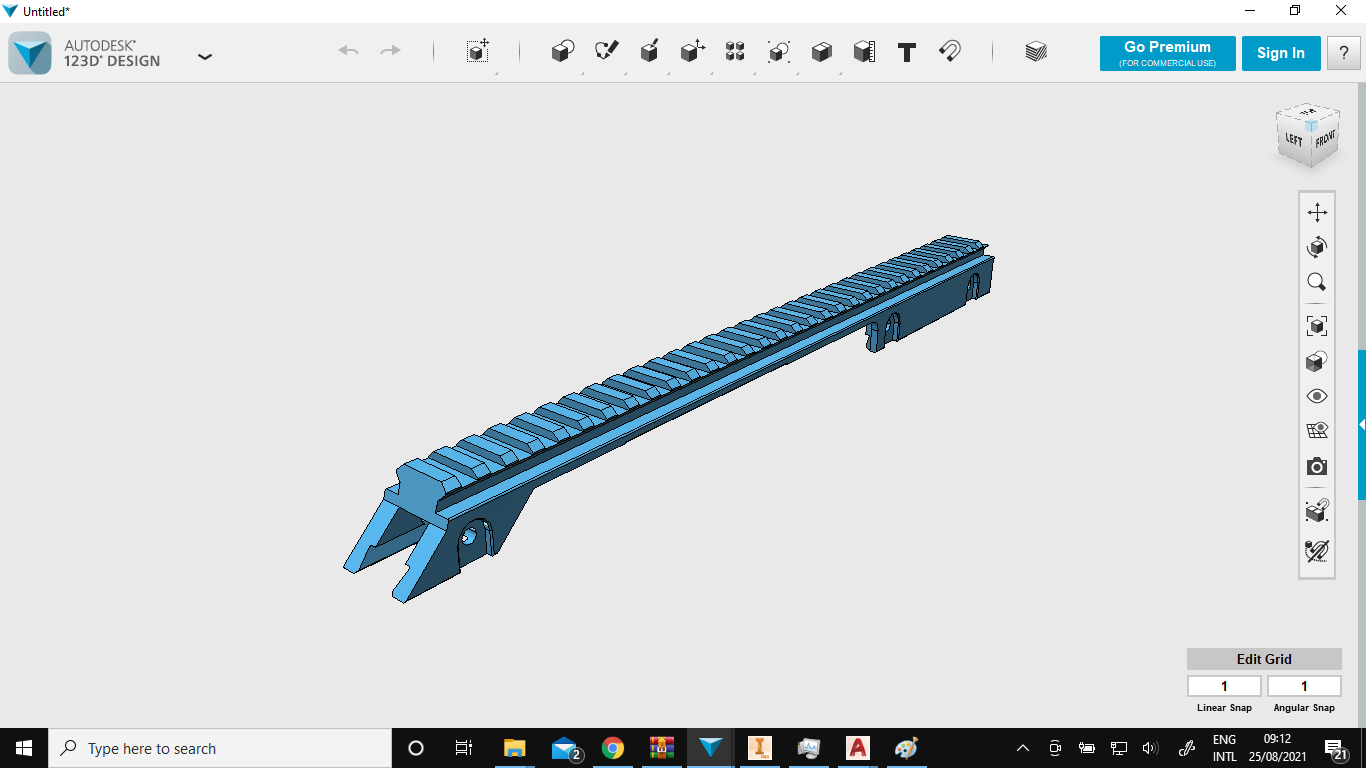Screen dimensions: 1366x768
Task: Activate the Orbit navigation tool
Action: pyautogui.click(x=1317, y=247)
